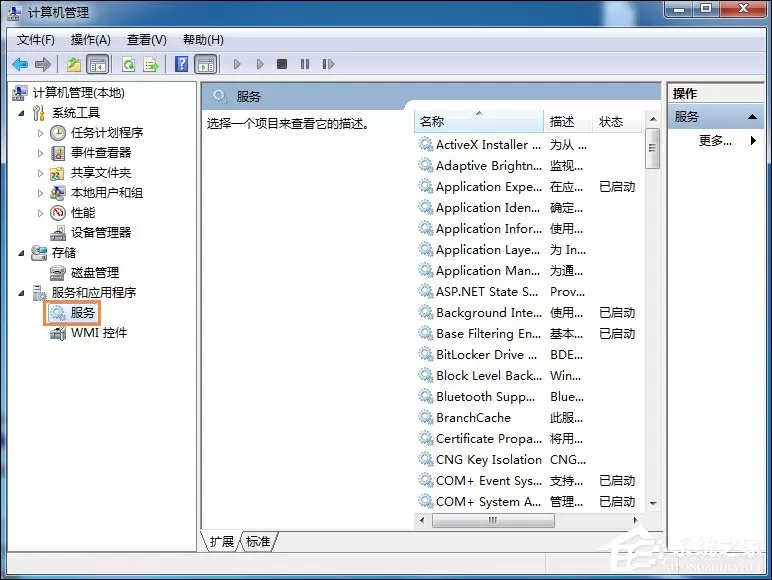Collapse the 服务和应用程序 tree node
772x580 pixels.
point(21,293)
